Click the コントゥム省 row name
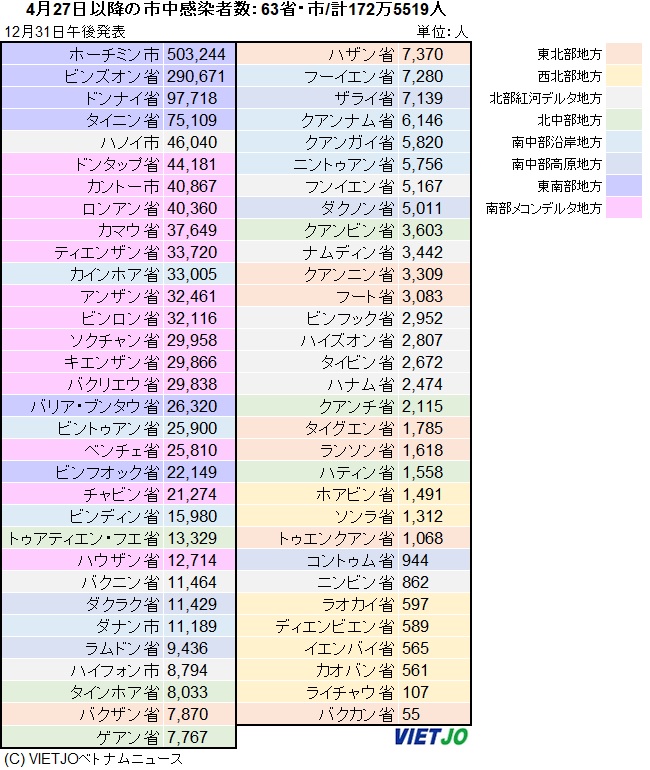This screenshot has height=770, width=650. coord(351,560)
